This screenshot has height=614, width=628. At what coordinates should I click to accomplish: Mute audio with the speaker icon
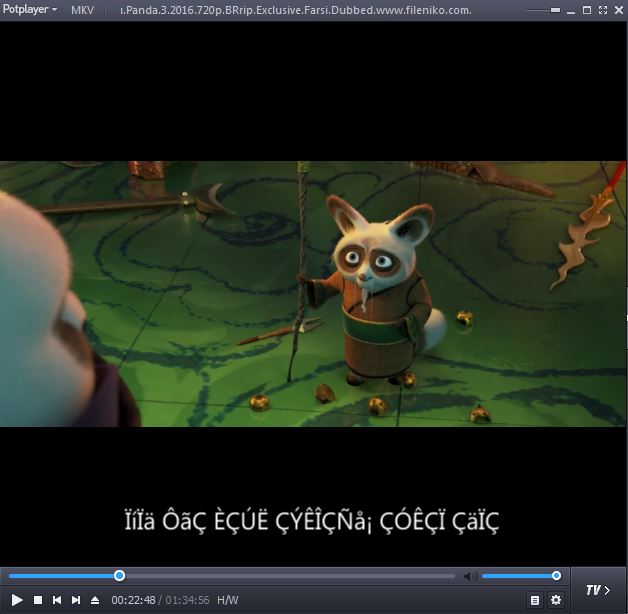tap(470, 576)
